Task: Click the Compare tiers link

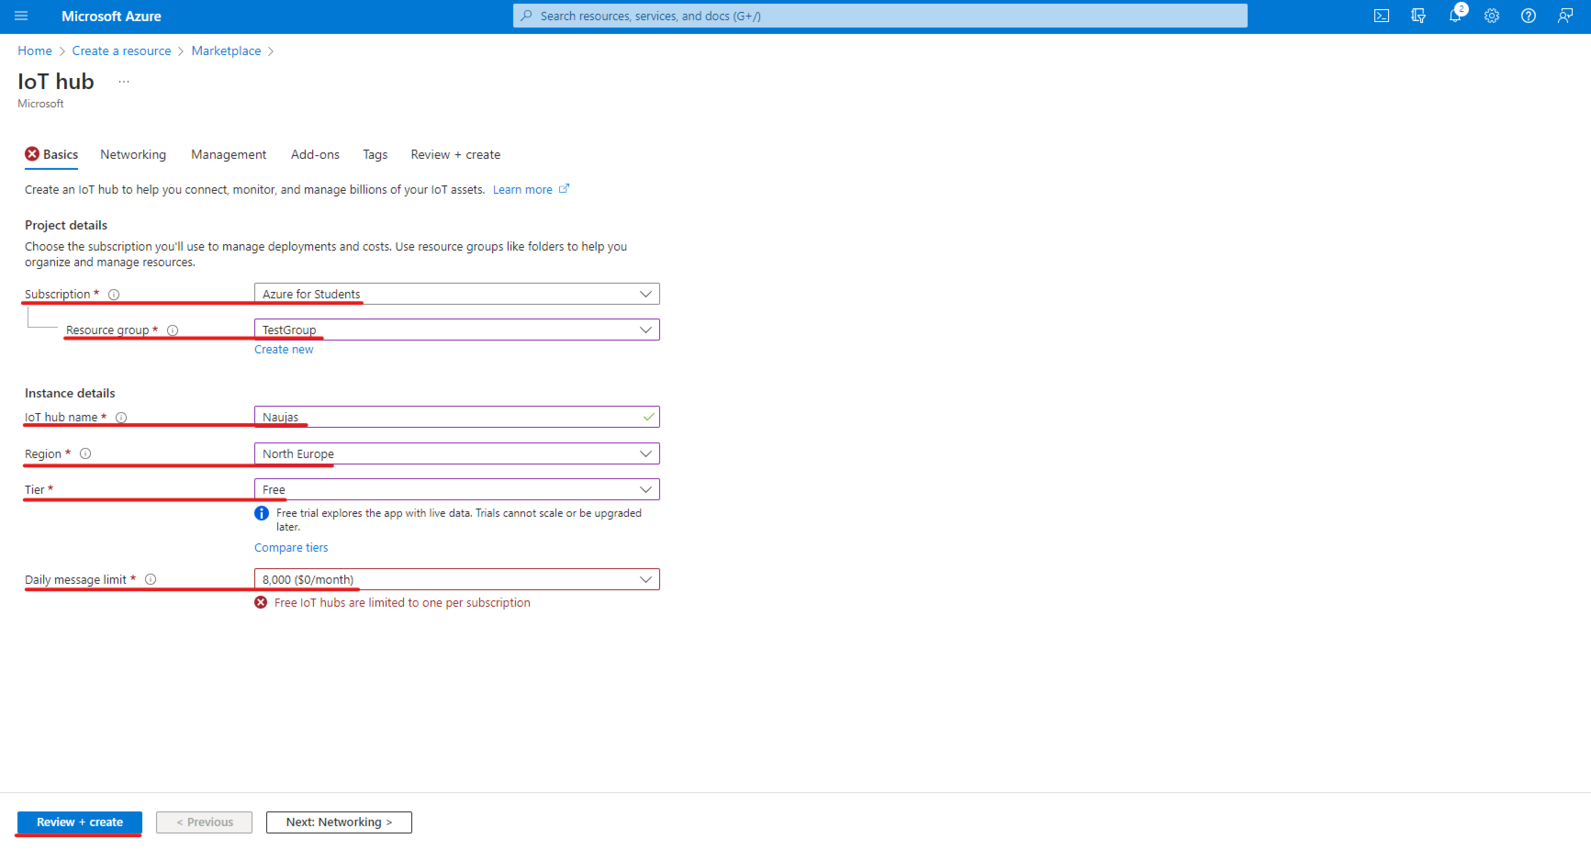Action: click(x=291, y=548)
